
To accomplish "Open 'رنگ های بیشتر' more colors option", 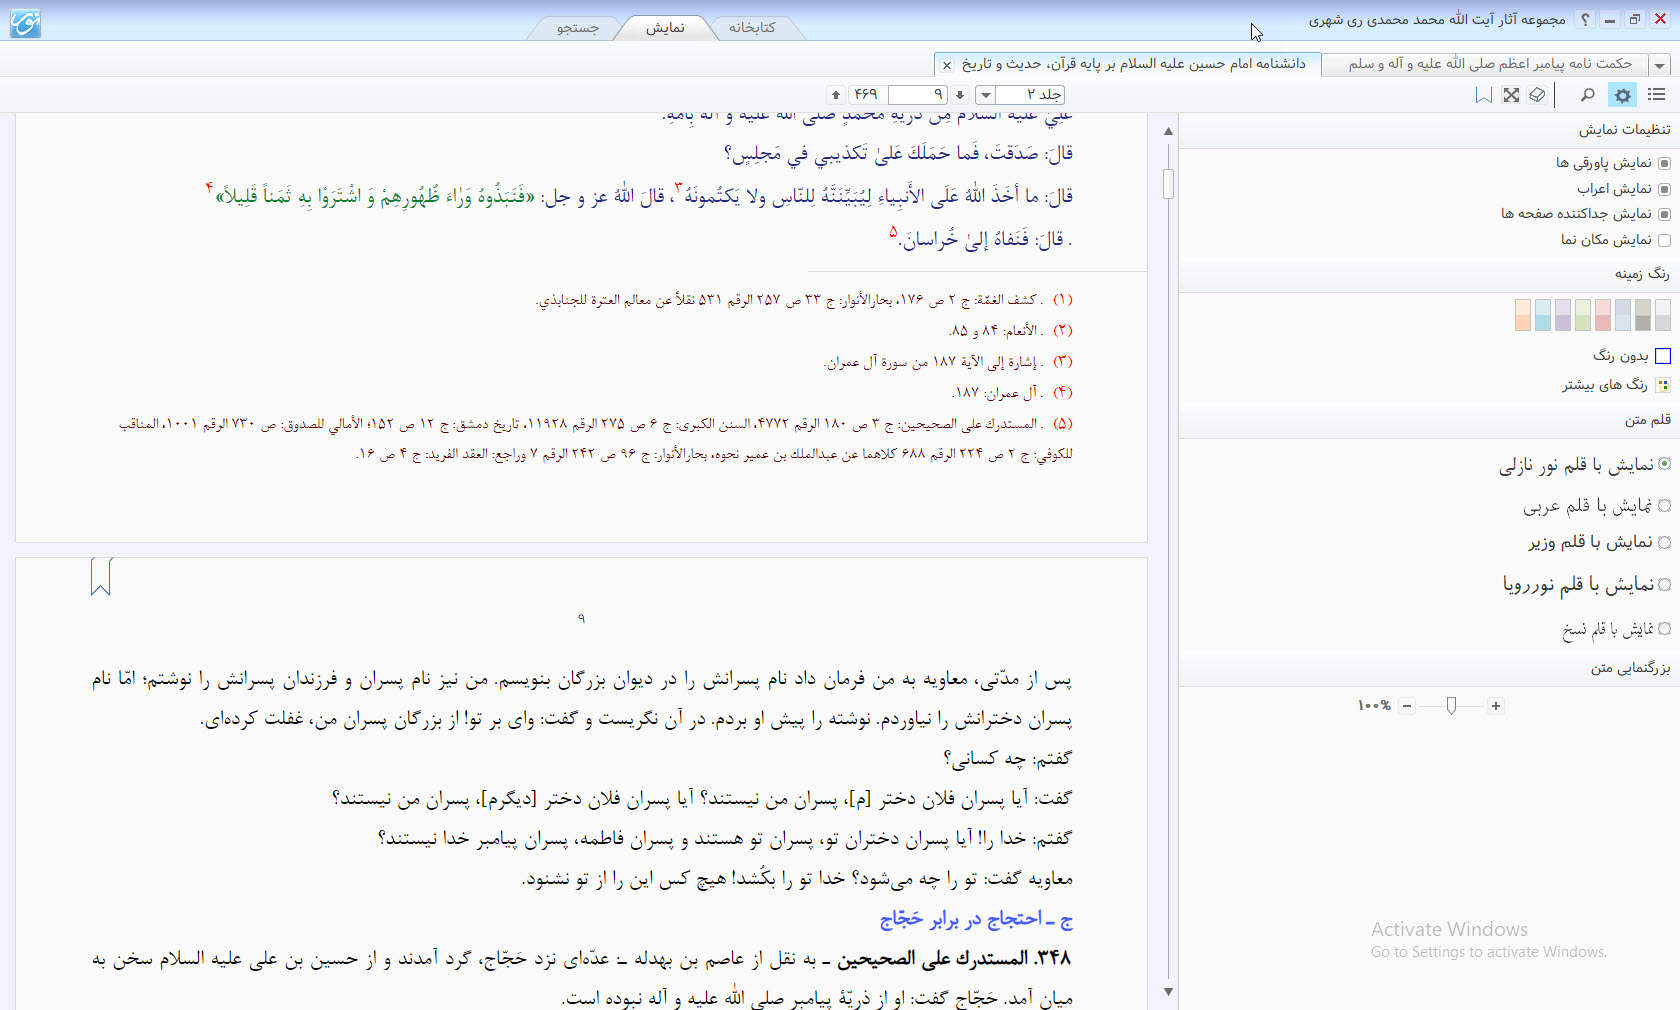I will coord(1616,385).
